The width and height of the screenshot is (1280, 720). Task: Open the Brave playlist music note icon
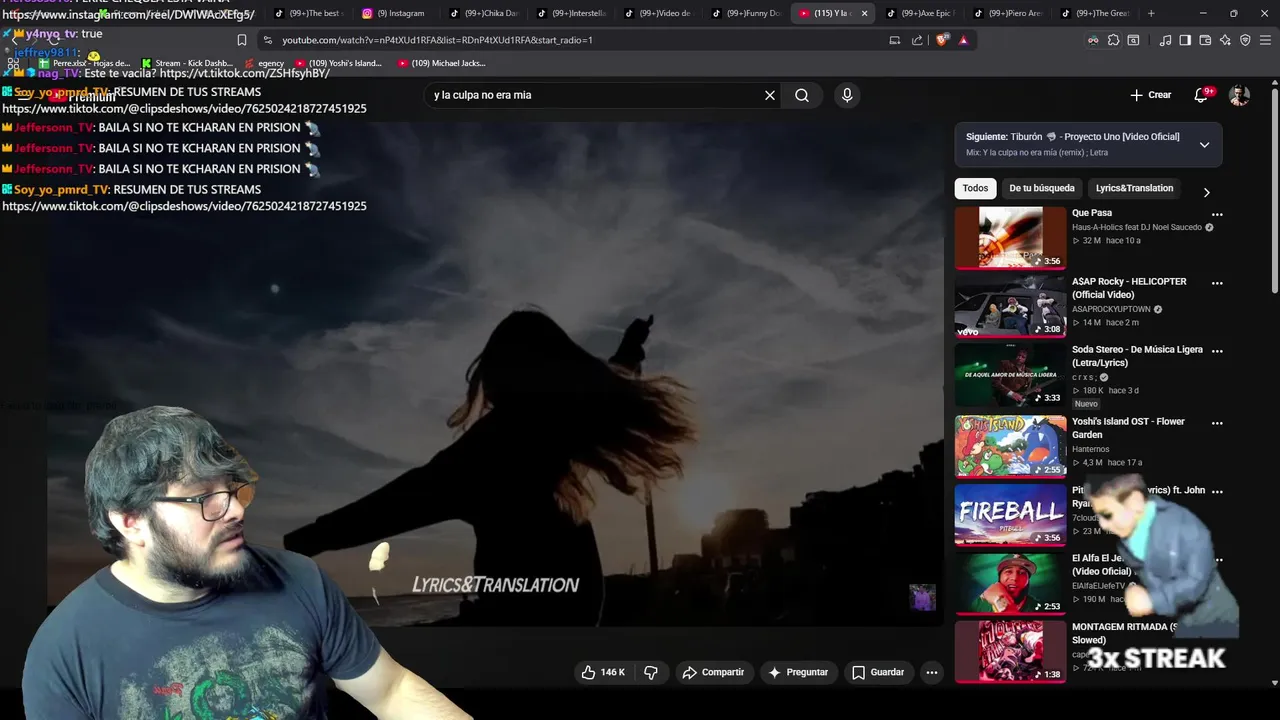pyautogui.click(x=1165, y=40)
